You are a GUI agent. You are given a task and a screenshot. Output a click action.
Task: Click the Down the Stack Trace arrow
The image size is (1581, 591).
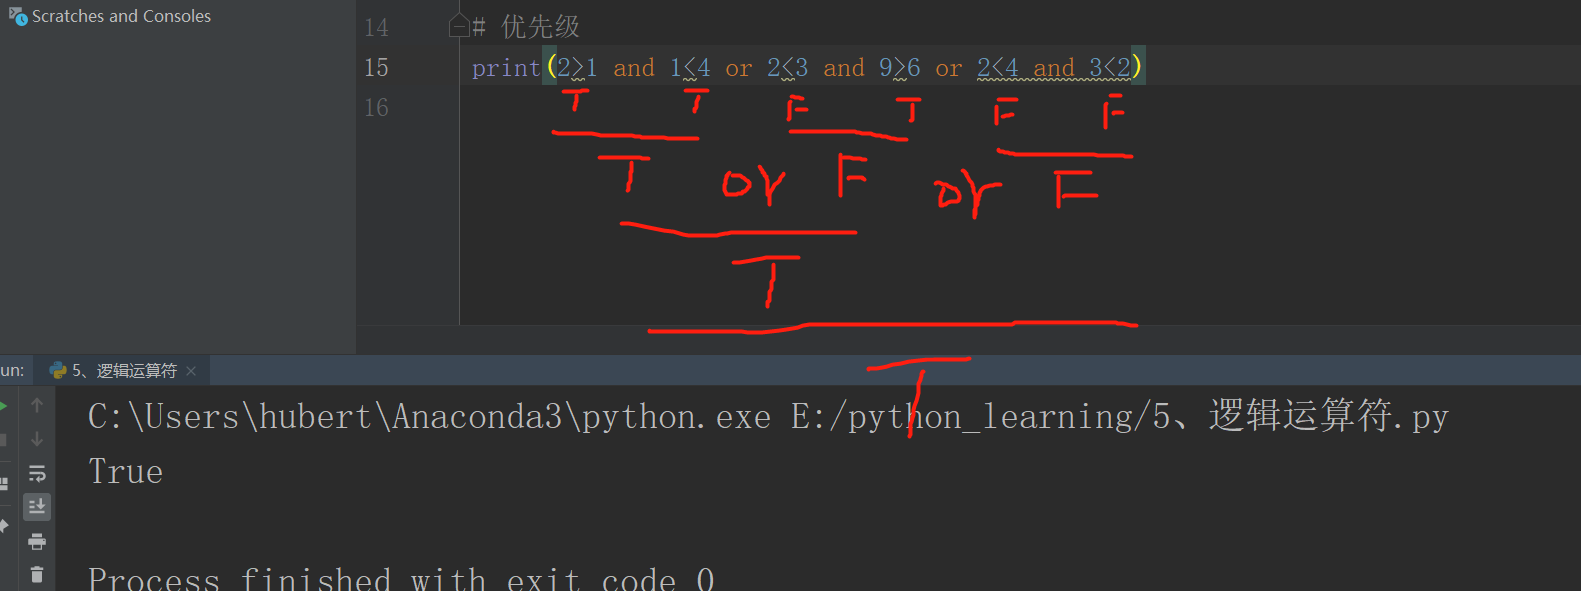coord(37,439)
